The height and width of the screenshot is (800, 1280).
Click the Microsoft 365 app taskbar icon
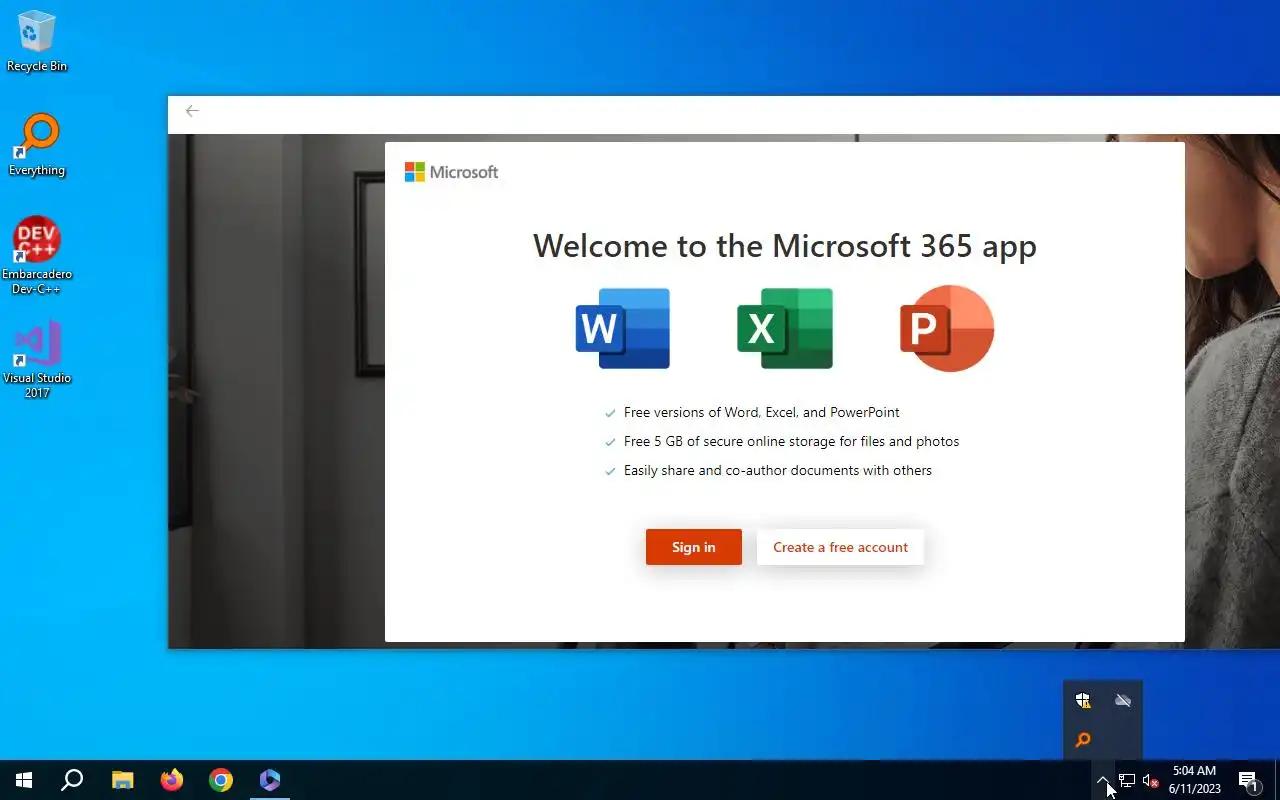270,780
